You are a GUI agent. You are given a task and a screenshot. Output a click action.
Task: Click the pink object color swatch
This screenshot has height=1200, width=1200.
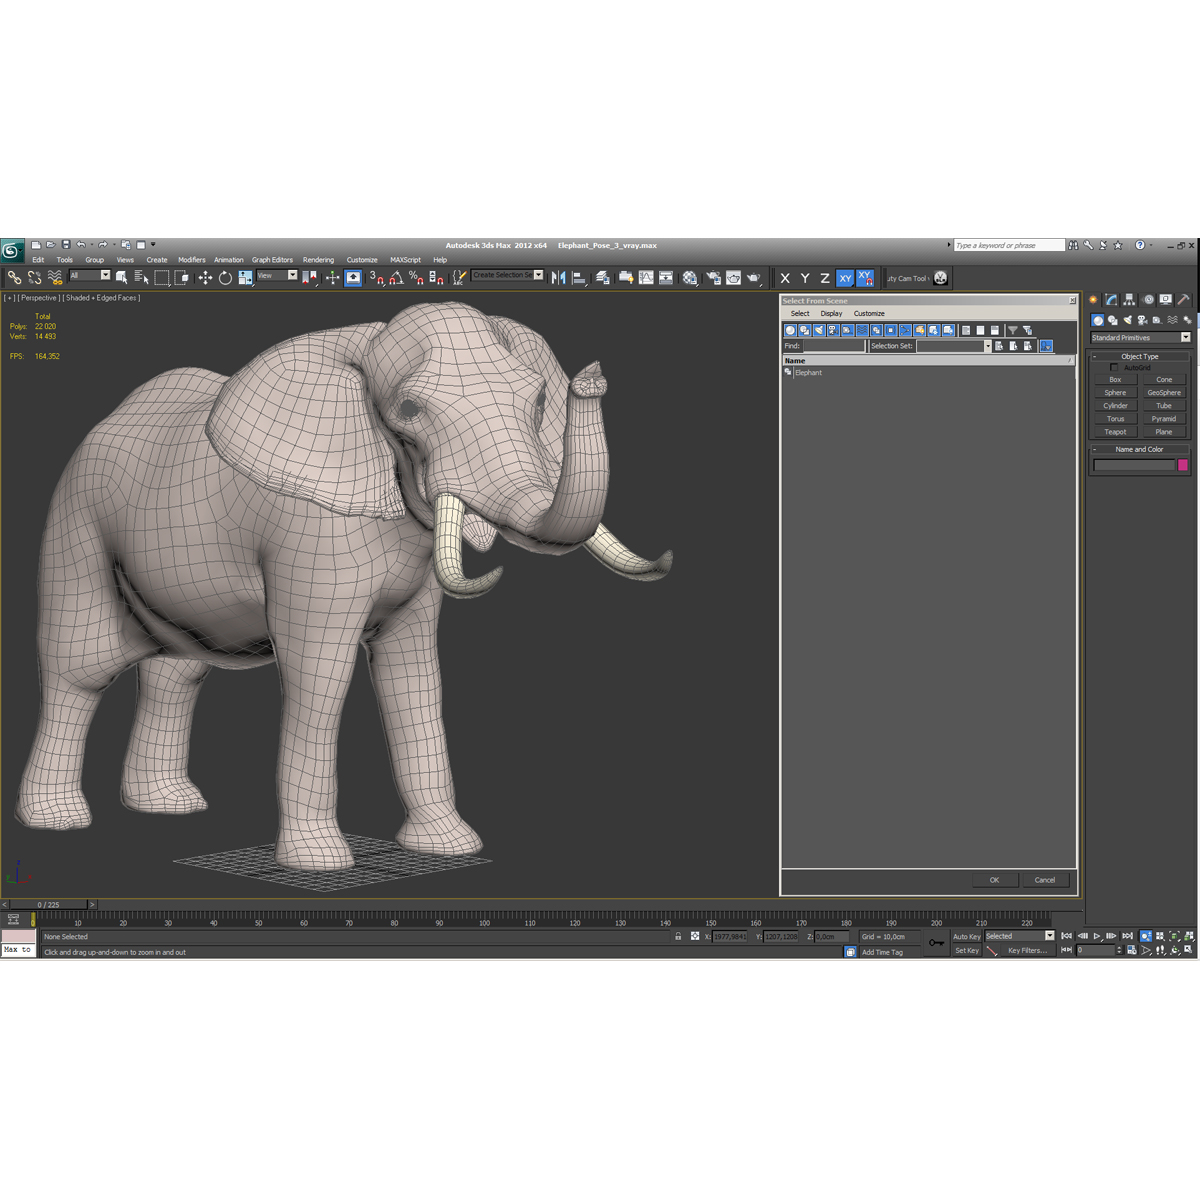click(x=1184, y=465)
